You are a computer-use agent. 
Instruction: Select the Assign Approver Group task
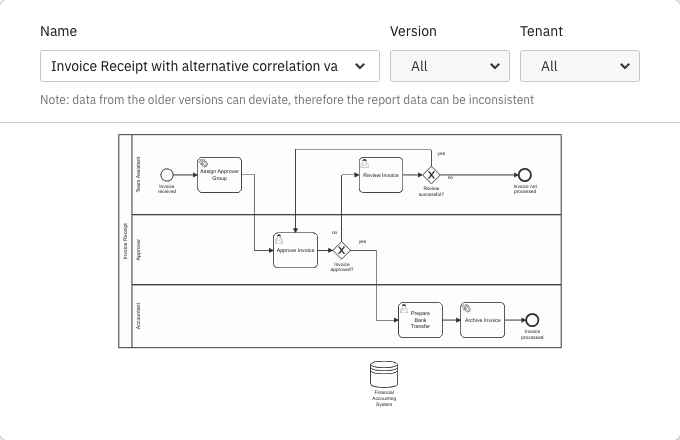click(x=219, y=175)
